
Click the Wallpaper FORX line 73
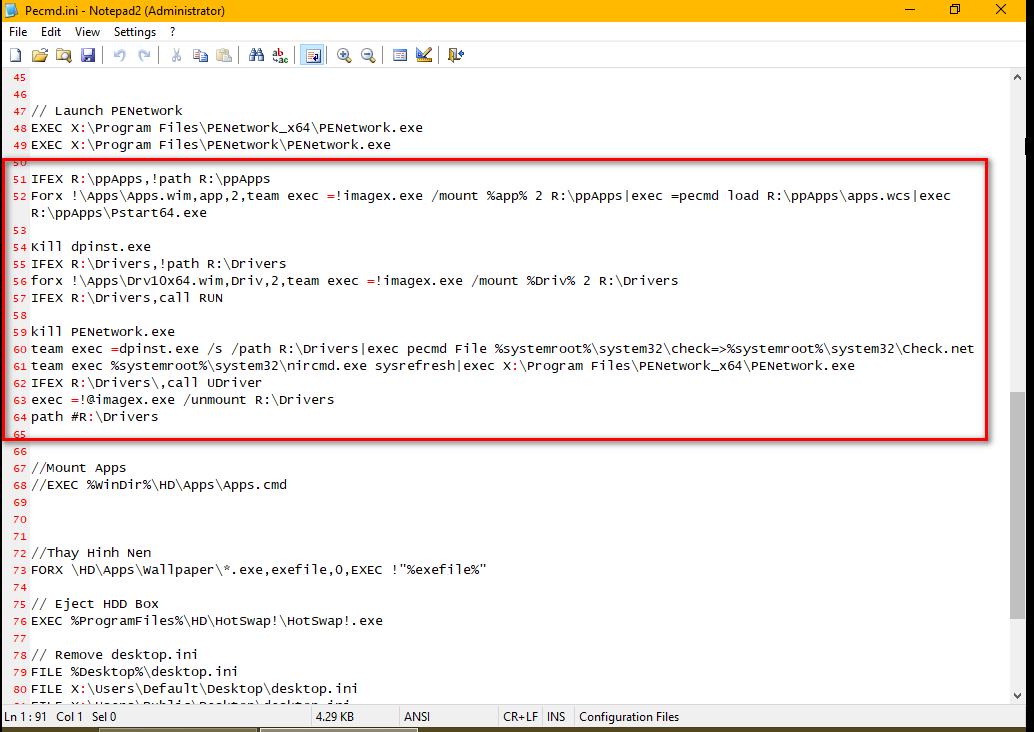[x=258, y=570]
